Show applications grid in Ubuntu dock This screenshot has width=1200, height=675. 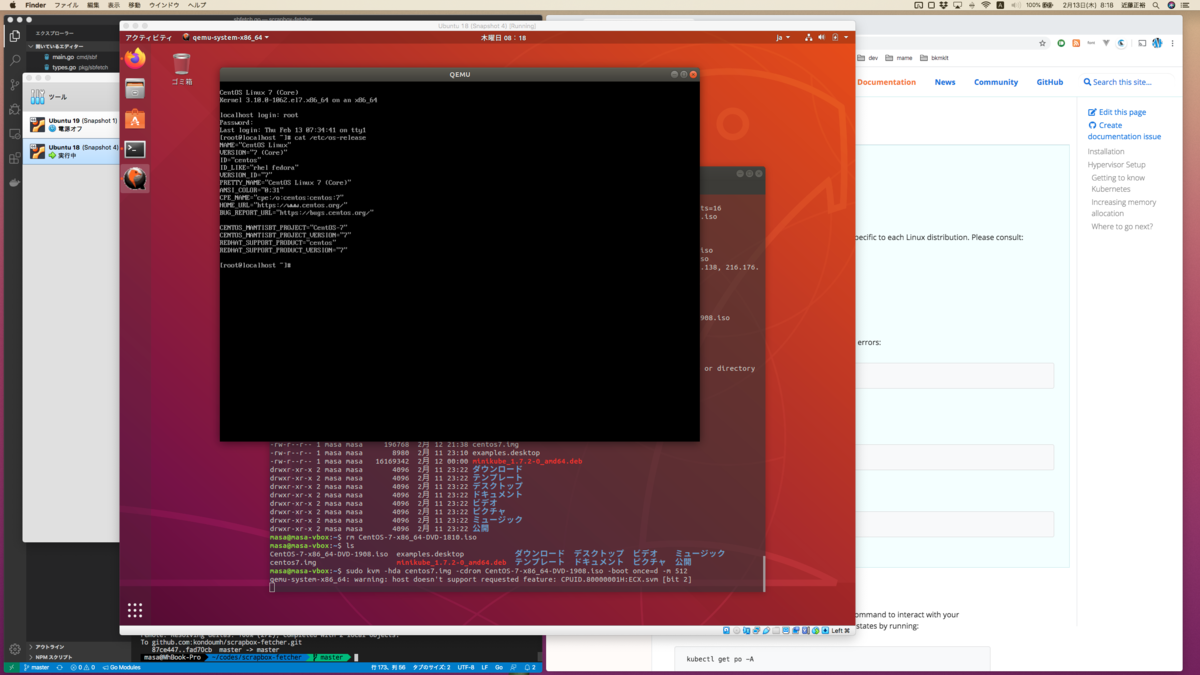click(x=135, y=610)
